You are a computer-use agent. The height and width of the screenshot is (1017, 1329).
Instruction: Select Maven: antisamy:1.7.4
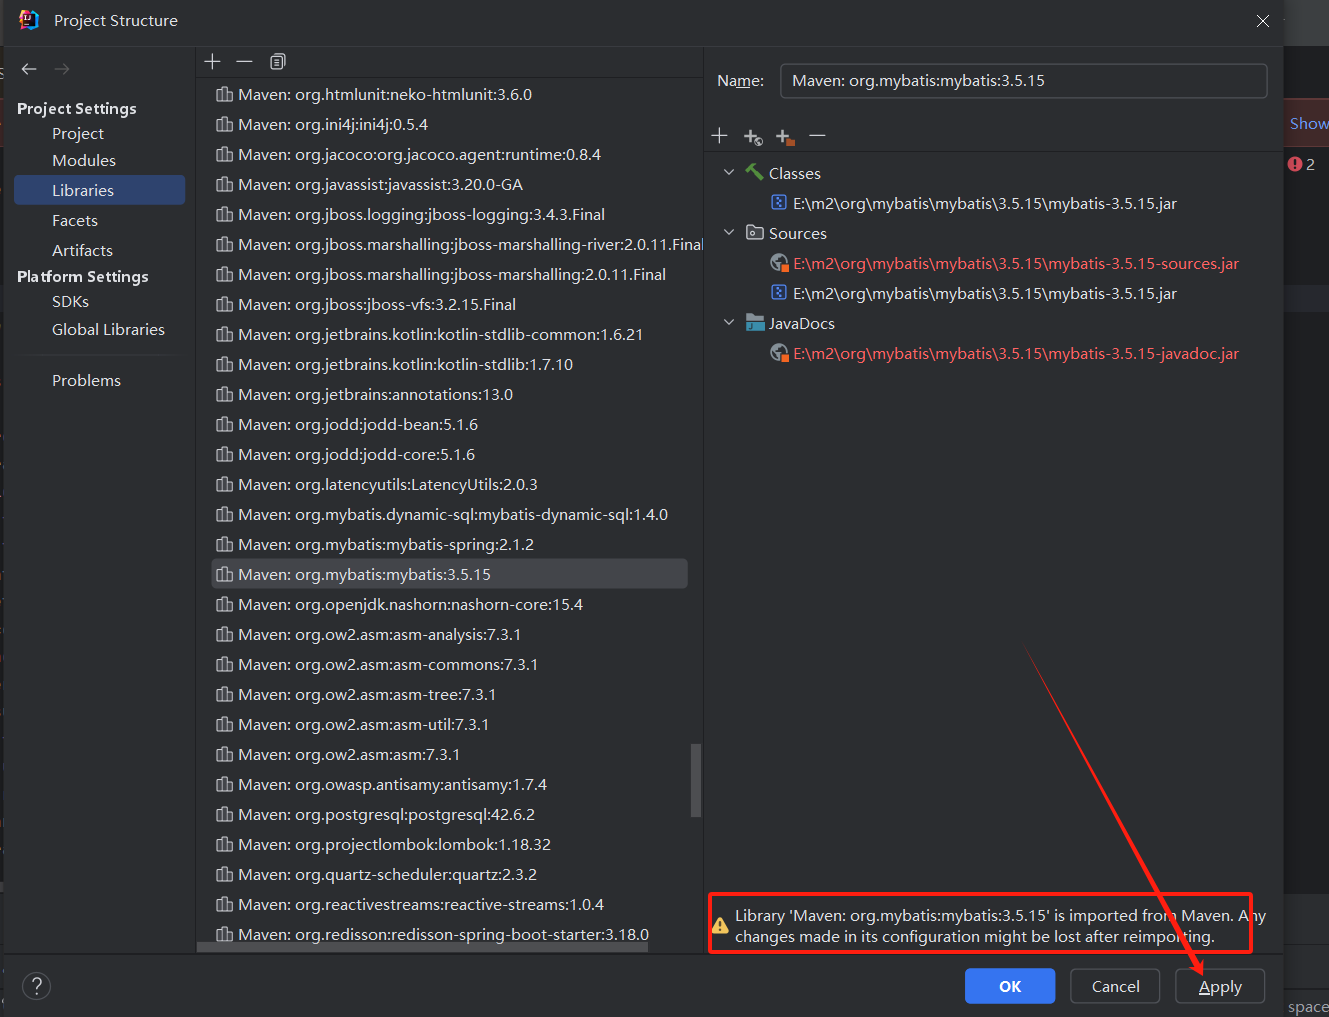(392, 785)
